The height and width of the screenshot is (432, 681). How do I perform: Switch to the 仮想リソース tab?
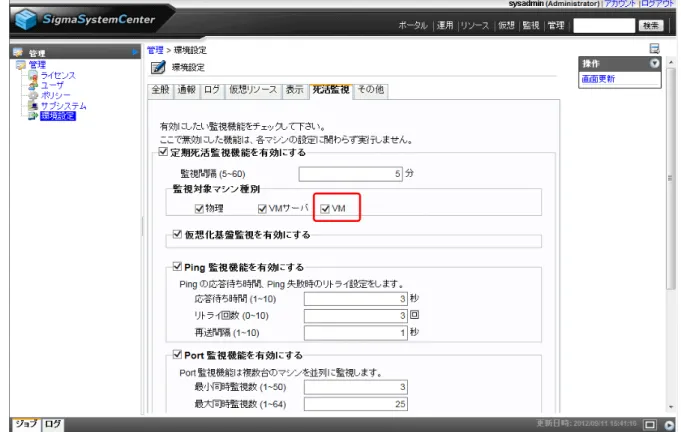[x=253, y=90]
